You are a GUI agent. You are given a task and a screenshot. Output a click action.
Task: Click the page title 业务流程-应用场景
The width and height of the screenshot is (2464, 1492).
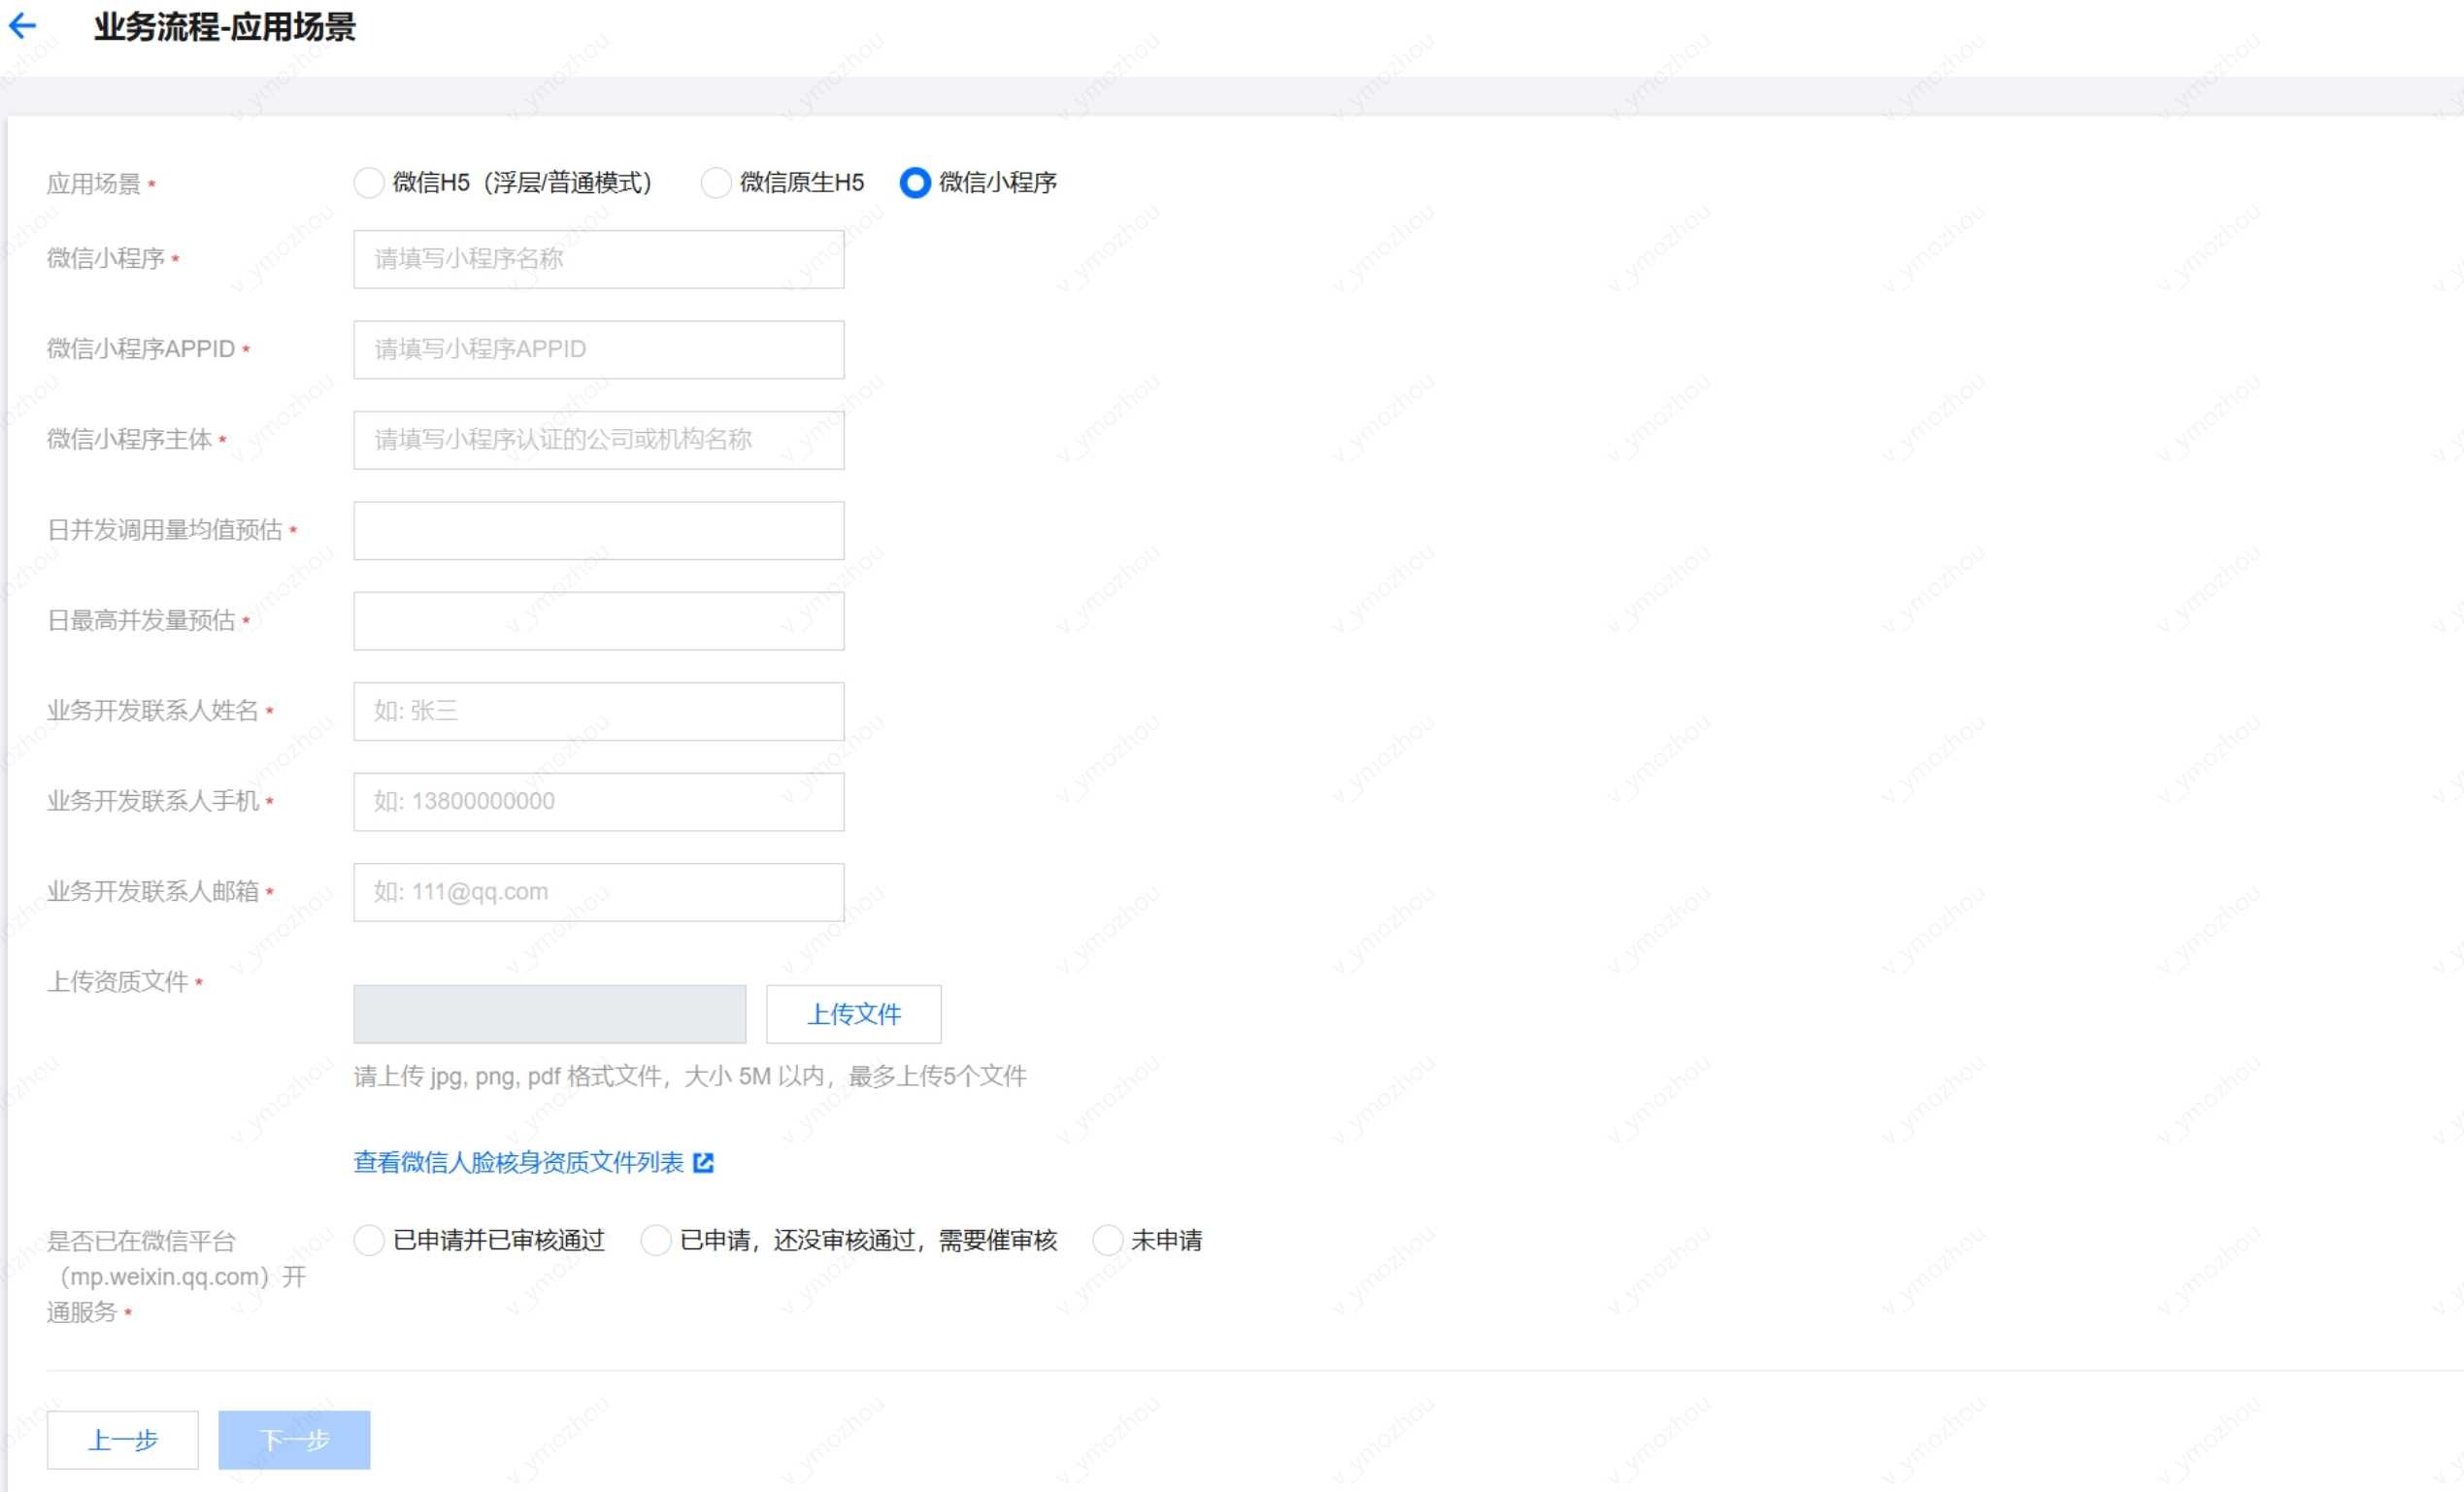pyautogui.click(x=225, y=27)
